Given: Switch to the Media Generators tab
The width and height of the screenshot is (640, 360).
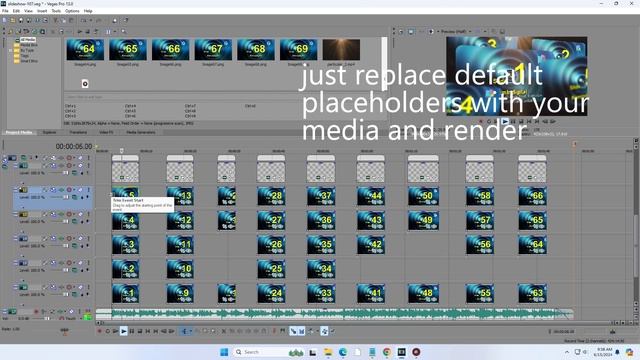Looking at the screenshot, I should 140,132.
